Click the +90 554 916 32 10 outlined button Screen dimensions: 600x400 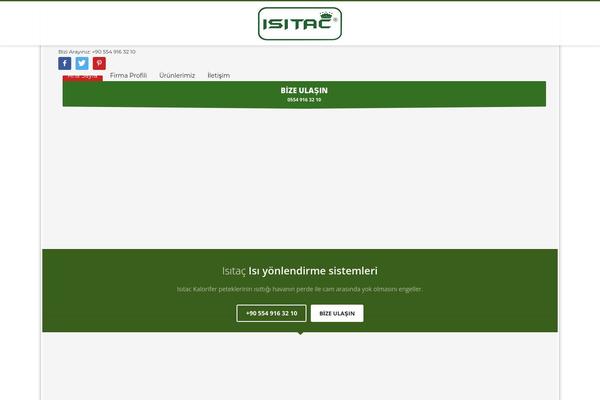point(271,313)
